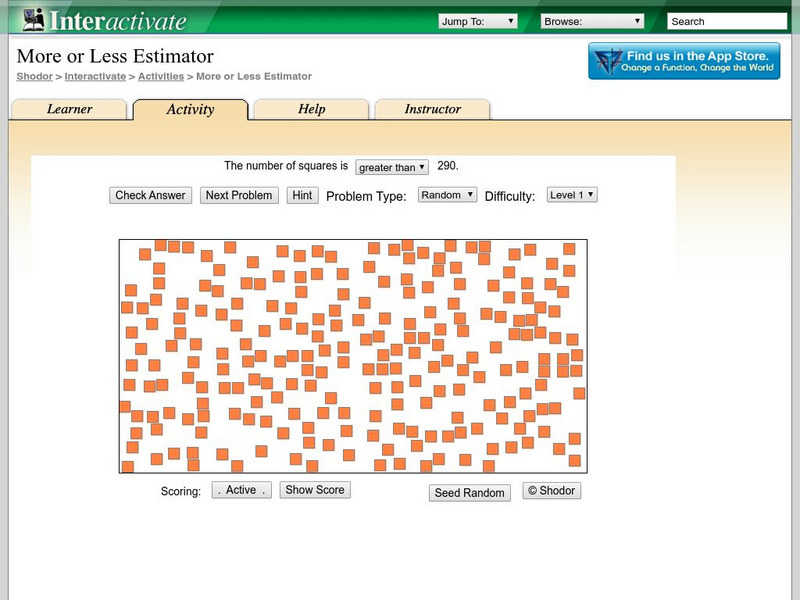Click the Check Answer button

click(x=151, y=195)
